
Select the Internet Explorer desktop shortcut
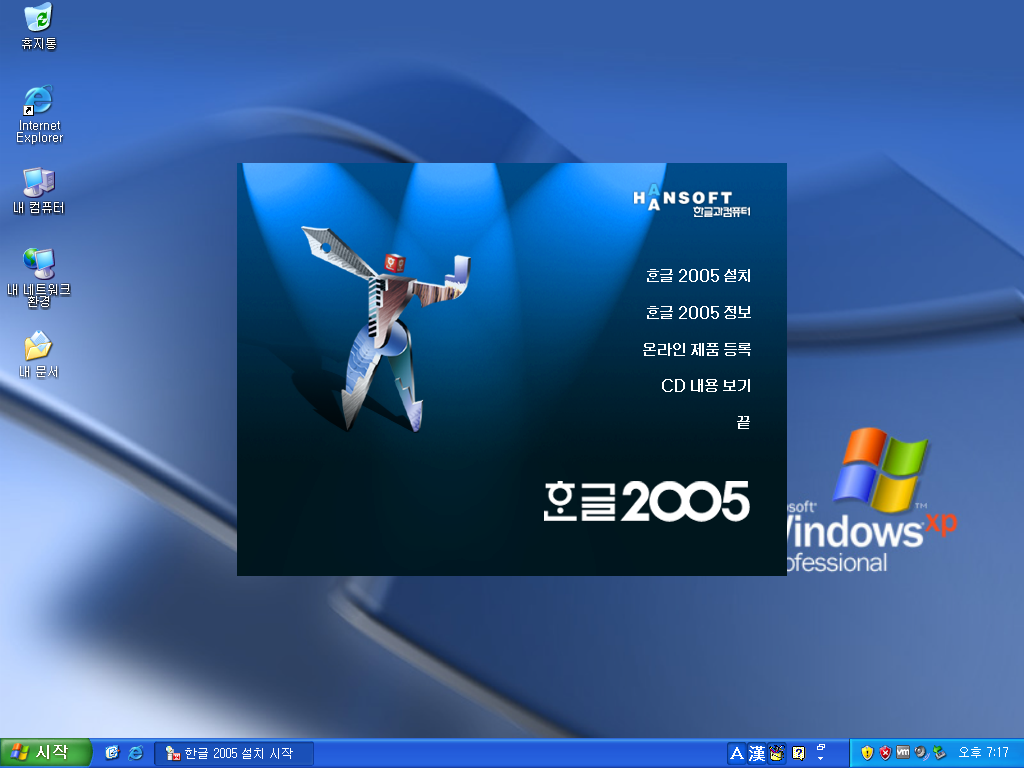click(x=39, y=114)
